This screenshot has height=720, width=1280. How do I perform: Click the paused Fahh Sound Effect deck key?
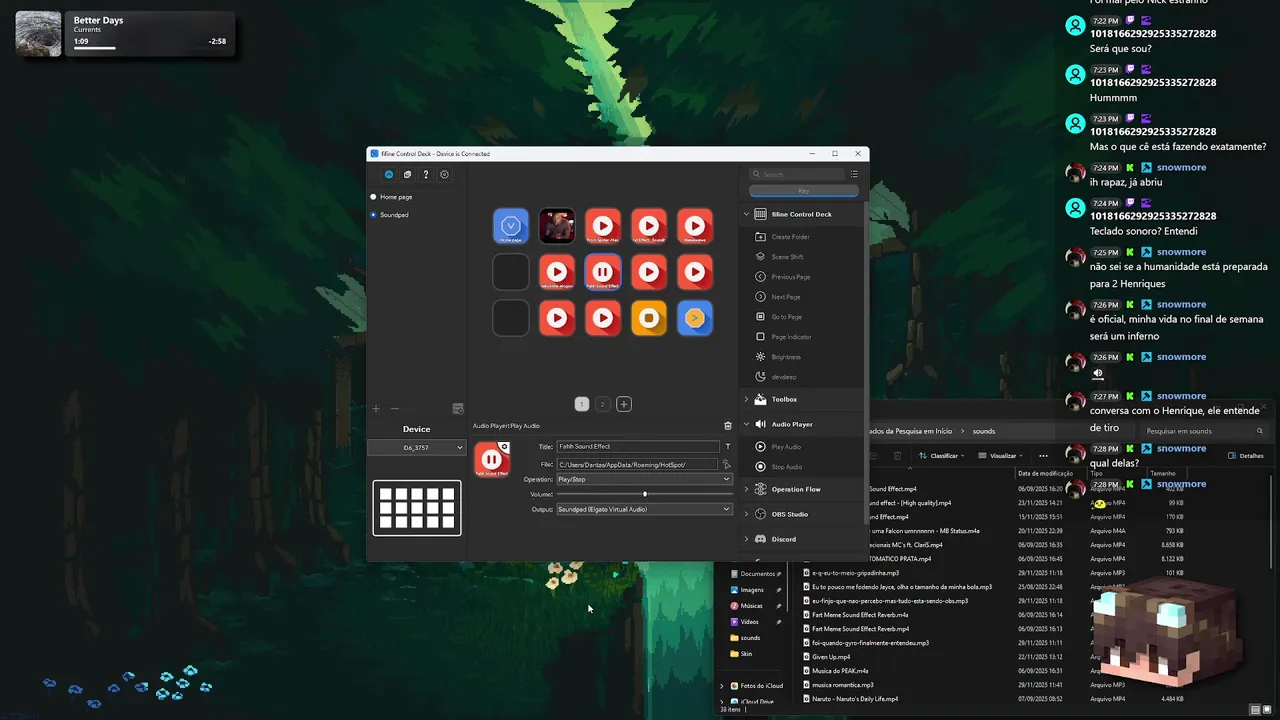coord(603,272)
